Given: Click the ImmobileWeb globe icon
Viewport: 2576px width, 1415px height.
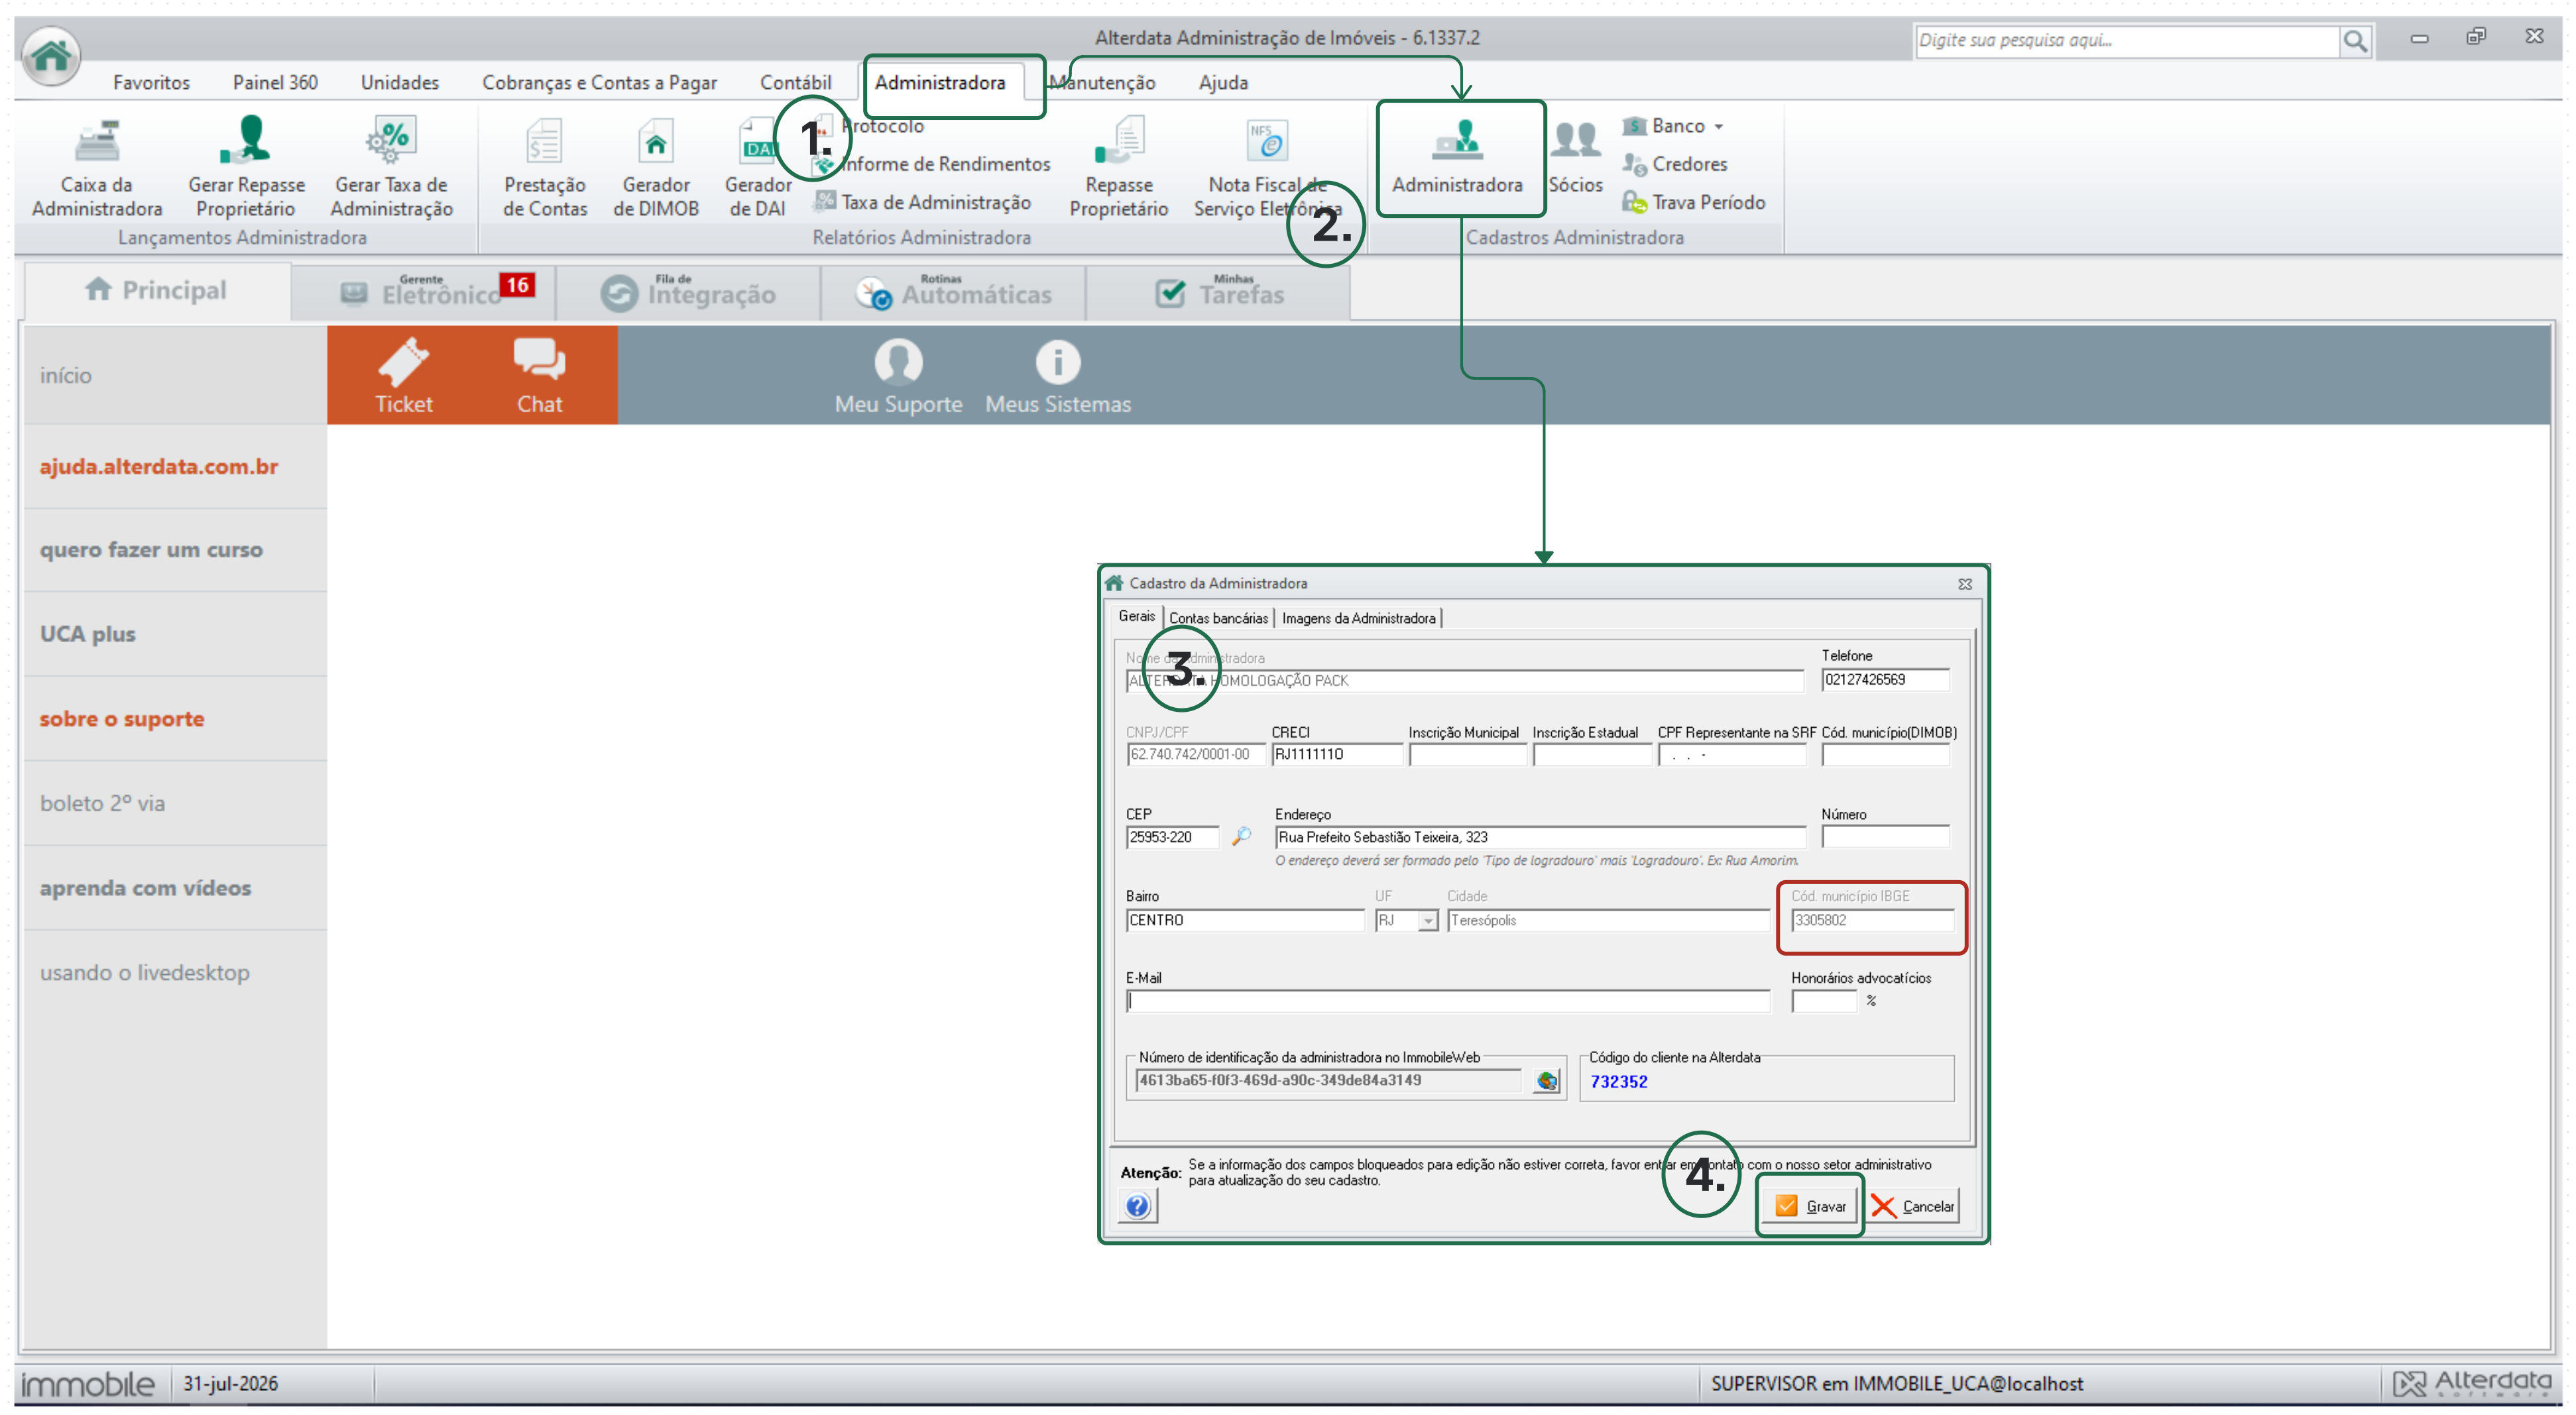Looking at the screenshot, I should pos(1547,1080).
